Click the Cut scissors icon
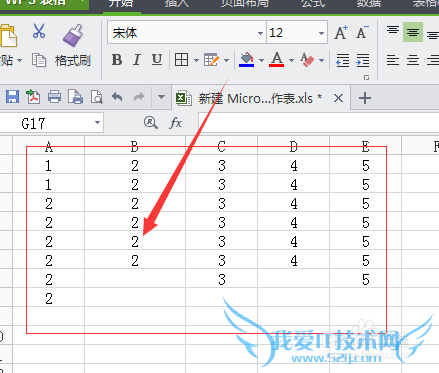 (x=39, y=31)
